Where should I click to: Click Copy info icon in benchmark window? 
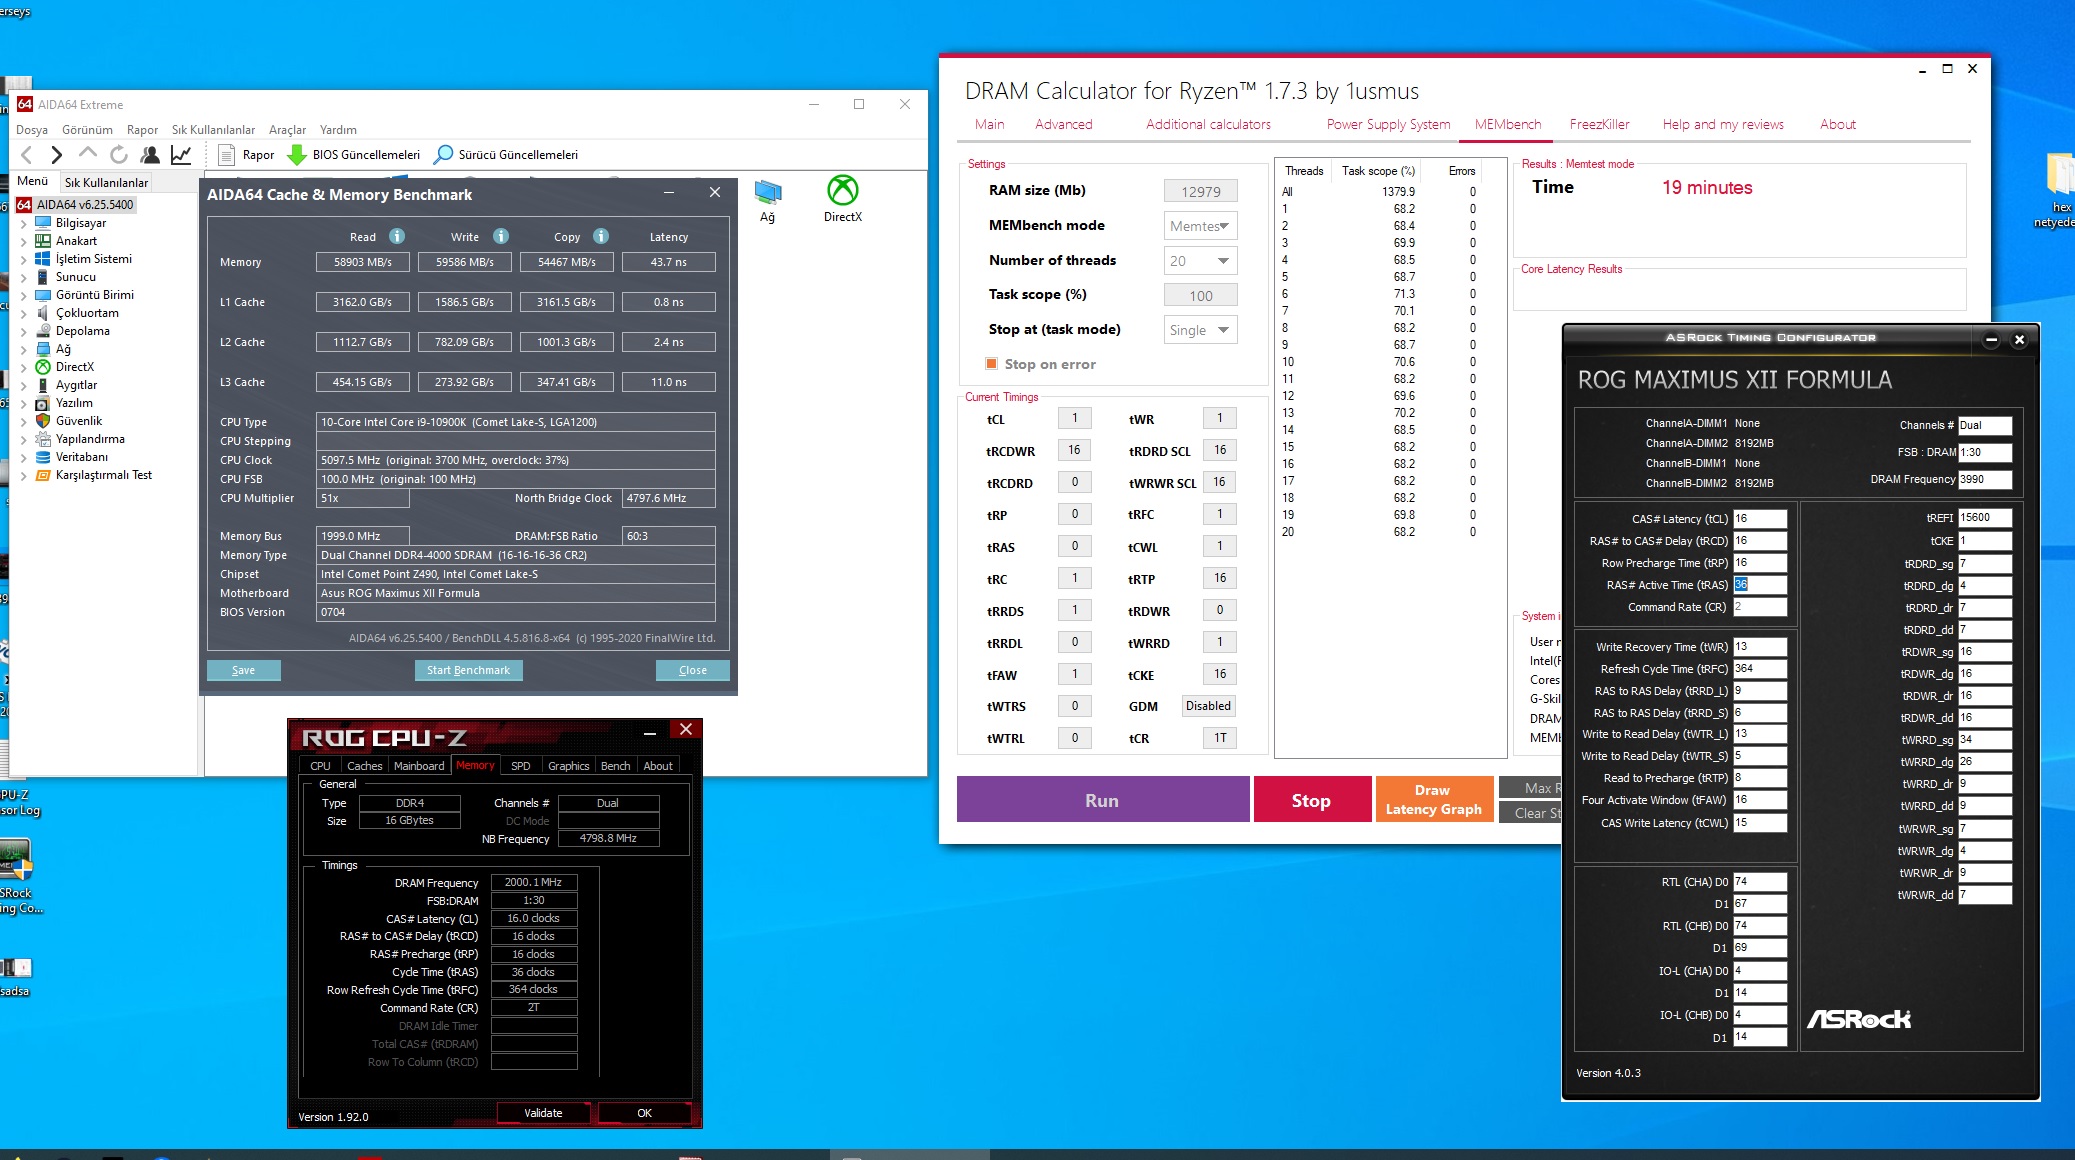(601, 236)
